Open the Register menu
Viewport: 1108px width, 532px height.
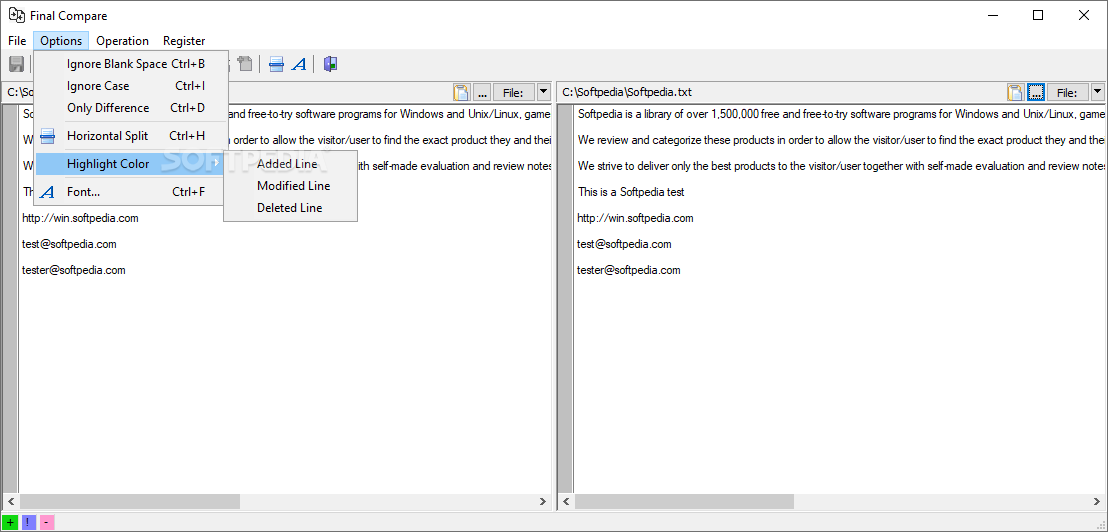coord(184,41)
